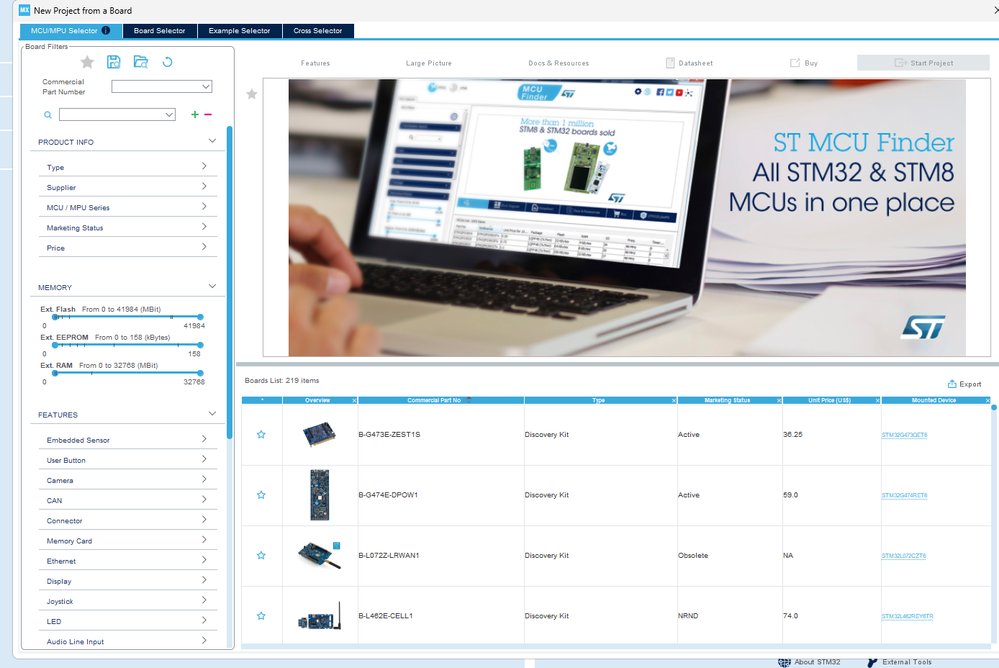Image resolution: width=999 pixels, height=668 pixels.
Task: Star the B-L462E-CELL1 board as favorite
Action: (x=261, y=616)
